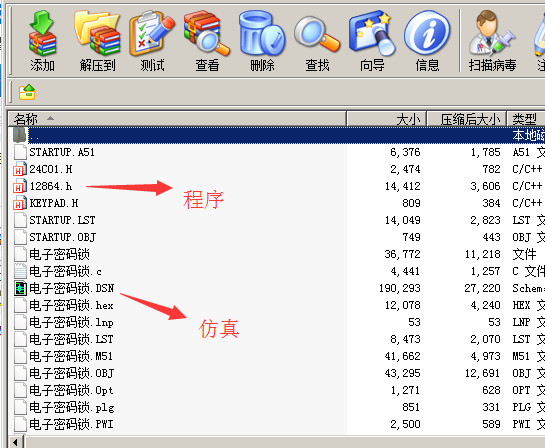
Task: Select file 电子密码锁.PWI
Action: pyautogui.click(x=71, y=425)
